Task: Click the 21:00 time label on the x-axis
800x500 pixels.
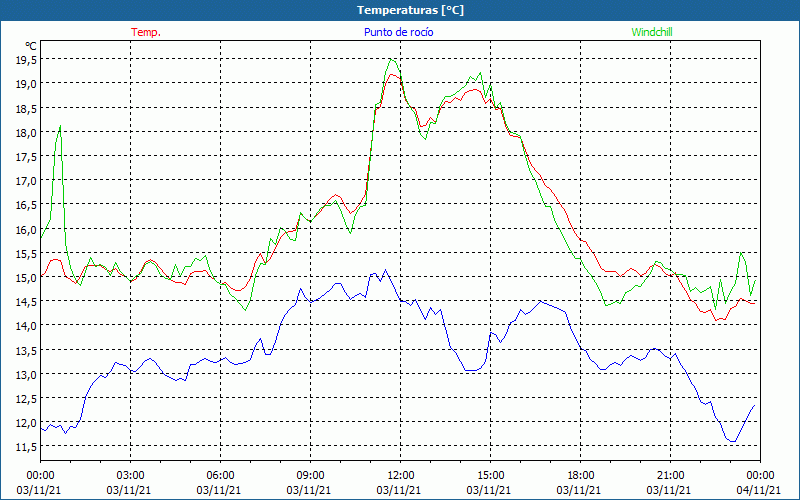Action: coord(670,475)
